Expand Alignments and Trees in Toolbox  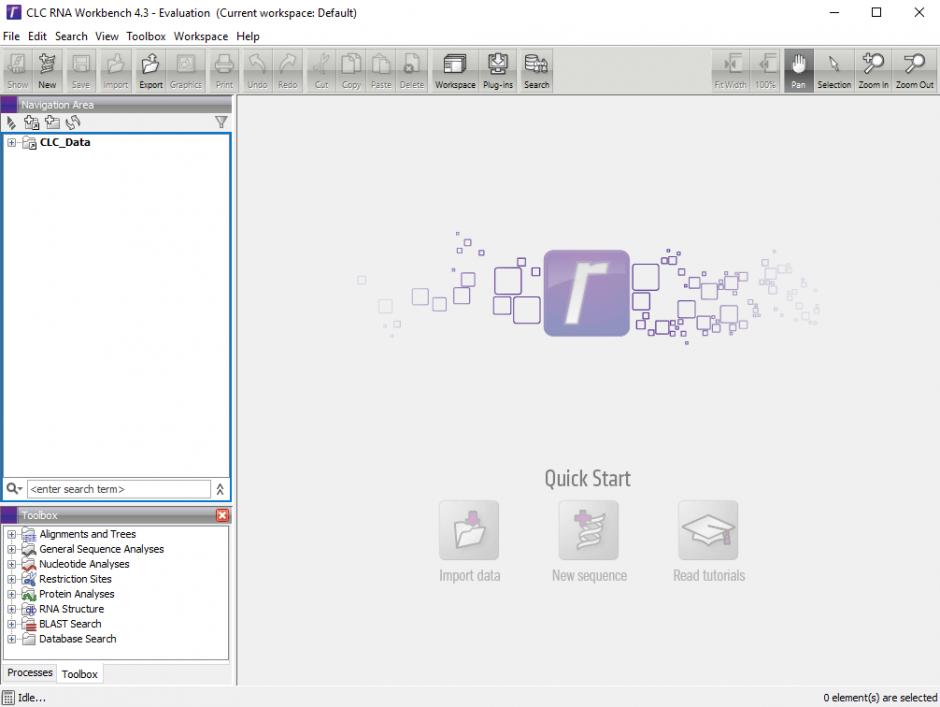[x=11, y=534]
